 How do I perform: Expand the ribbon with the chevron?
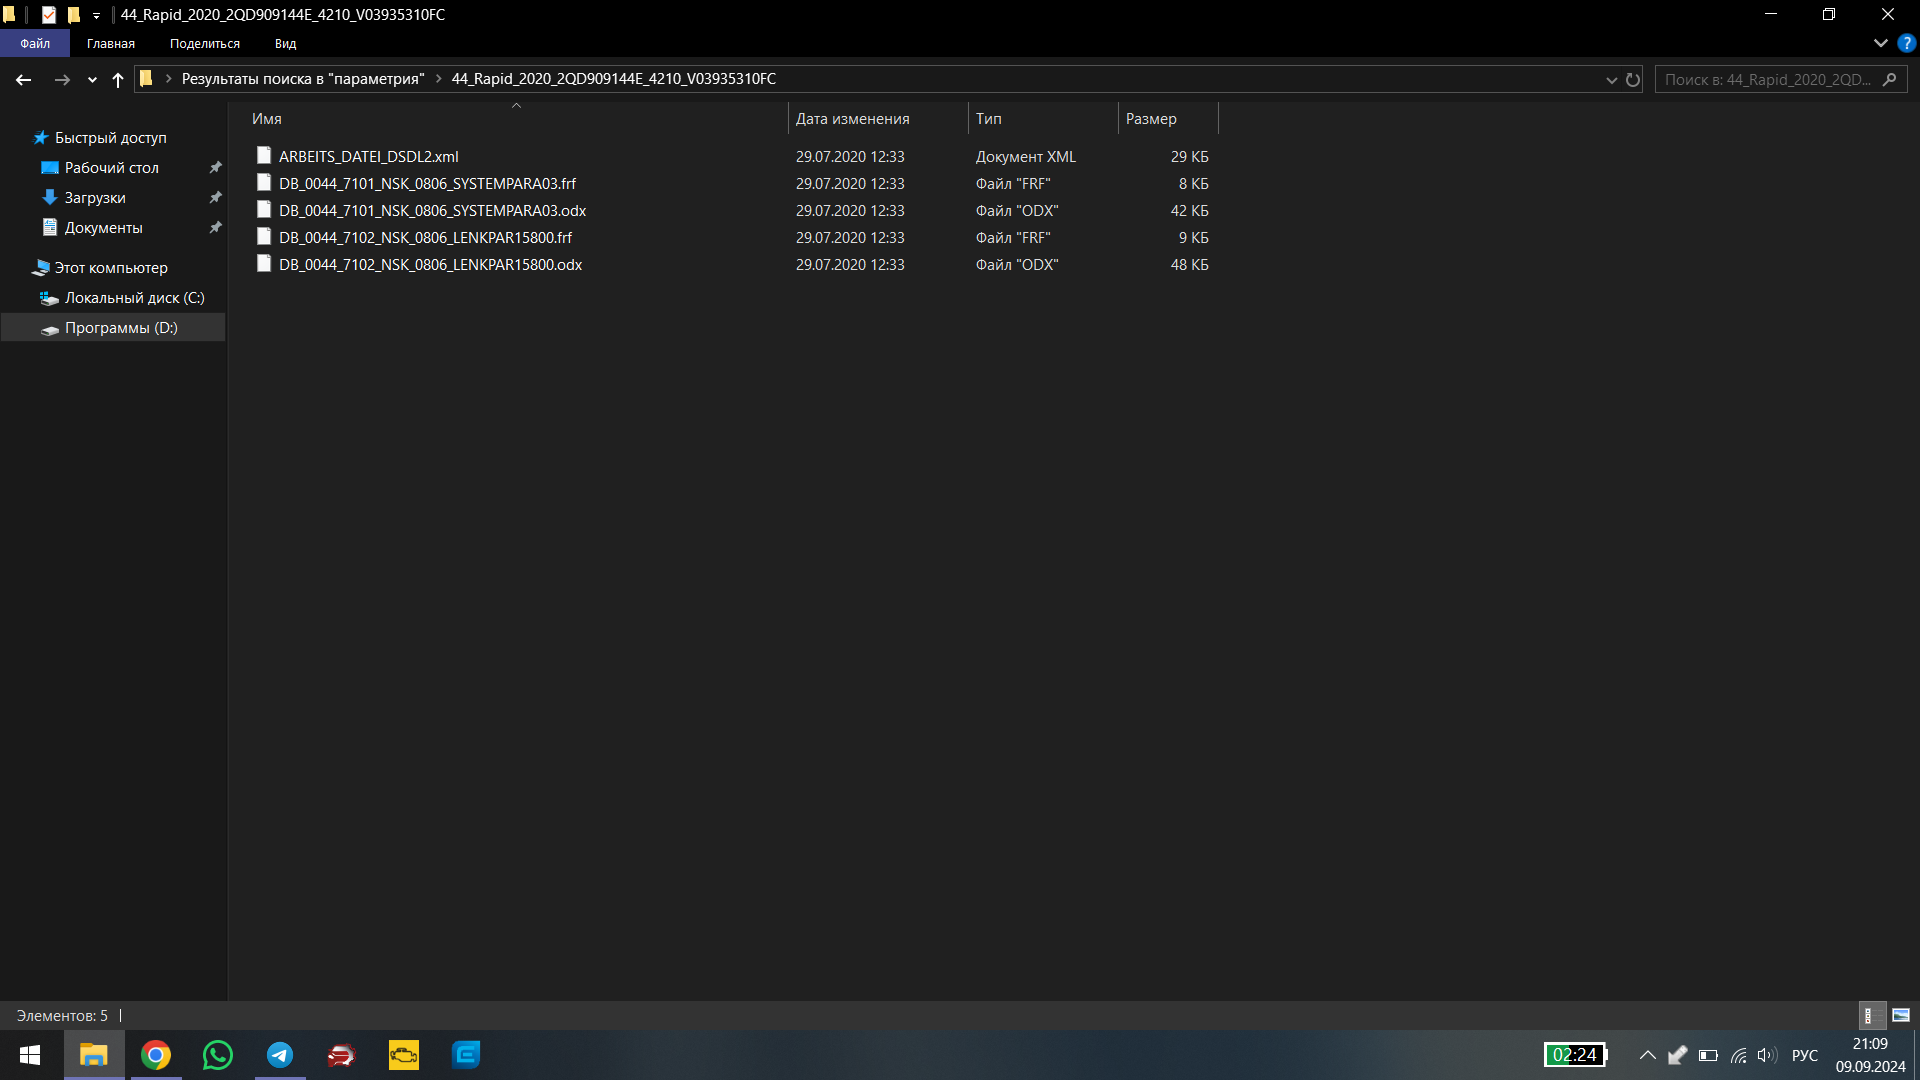[x=1880, y=43]
